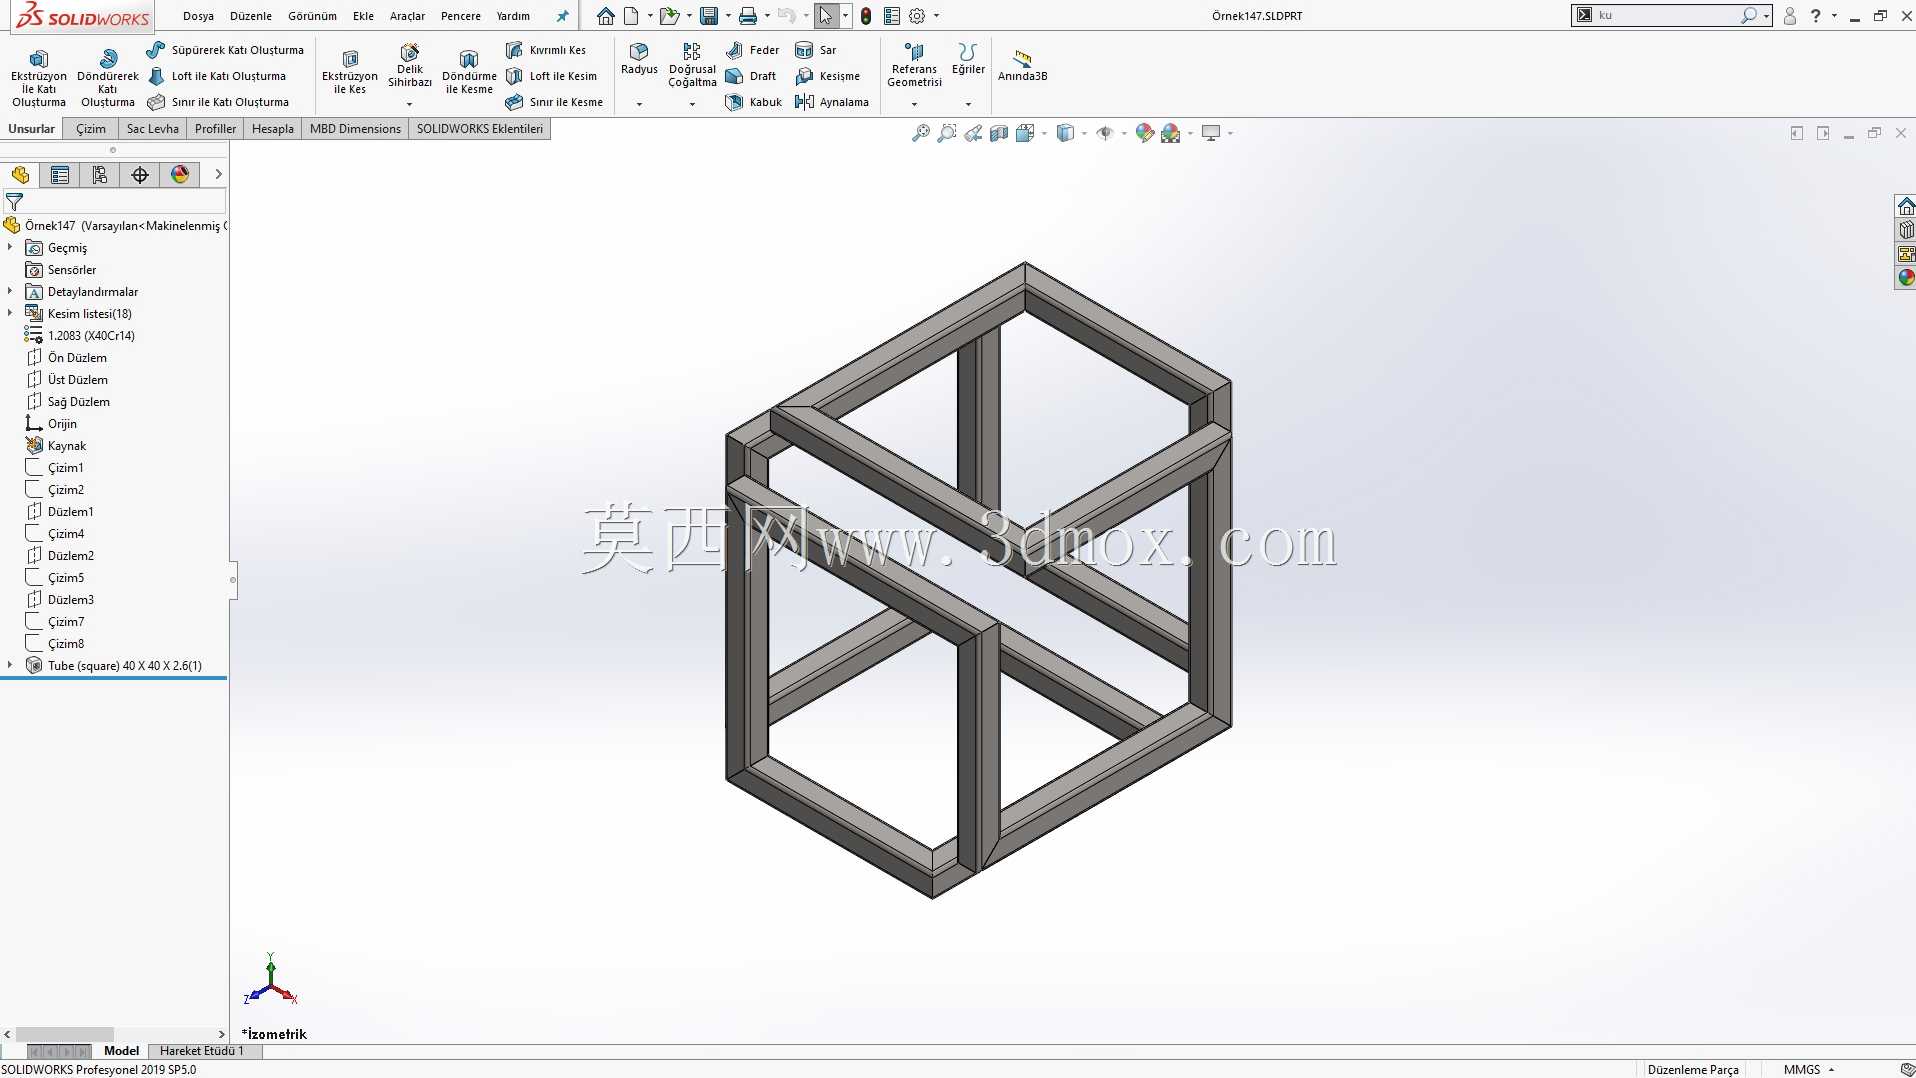This screenshot has height=1078, width=1916.
Task: Choose the Kesişme tool
Action: [827, 76]
